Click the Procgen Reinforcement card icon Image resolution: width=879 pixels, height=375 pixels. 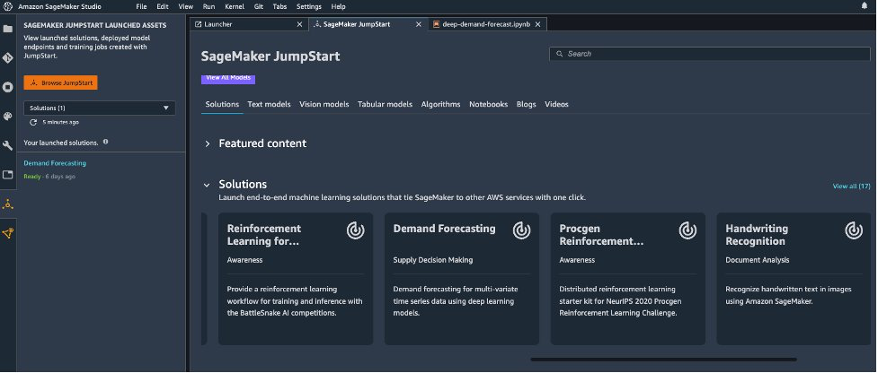(x=687, y=230)
